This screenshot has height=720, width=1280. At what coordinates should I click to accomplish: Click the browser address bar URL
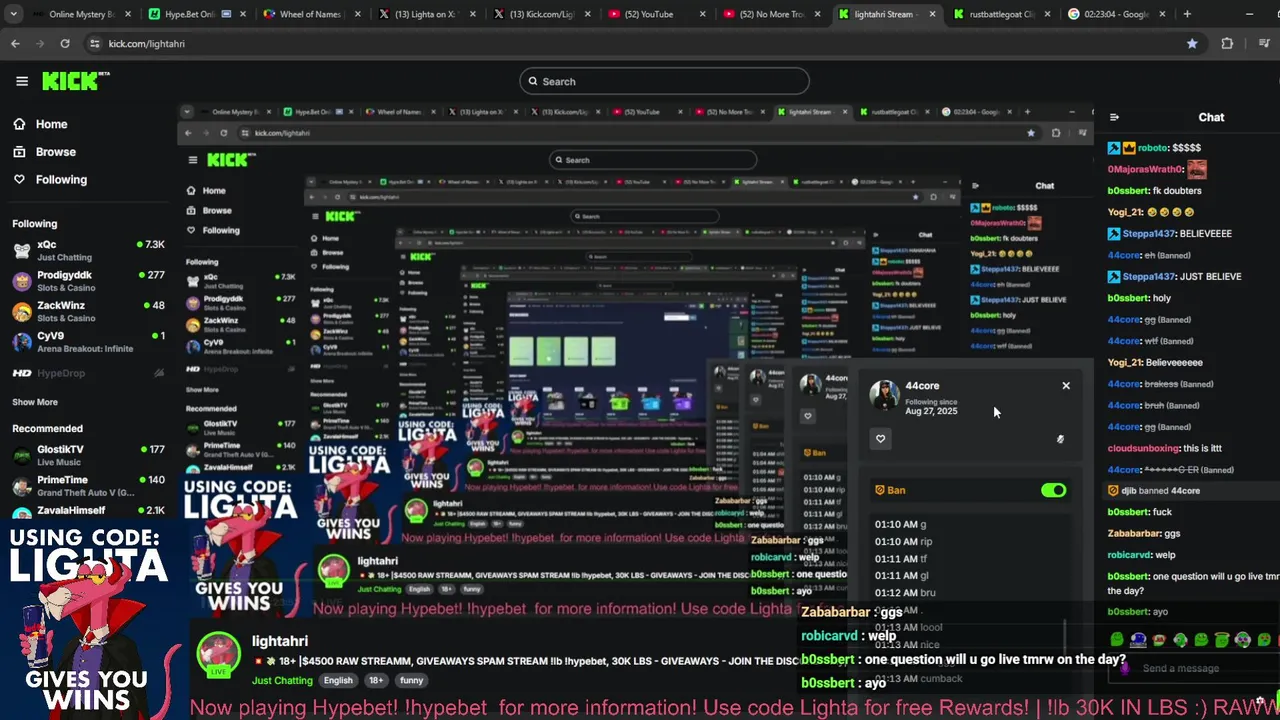click(x=146, y=44)
